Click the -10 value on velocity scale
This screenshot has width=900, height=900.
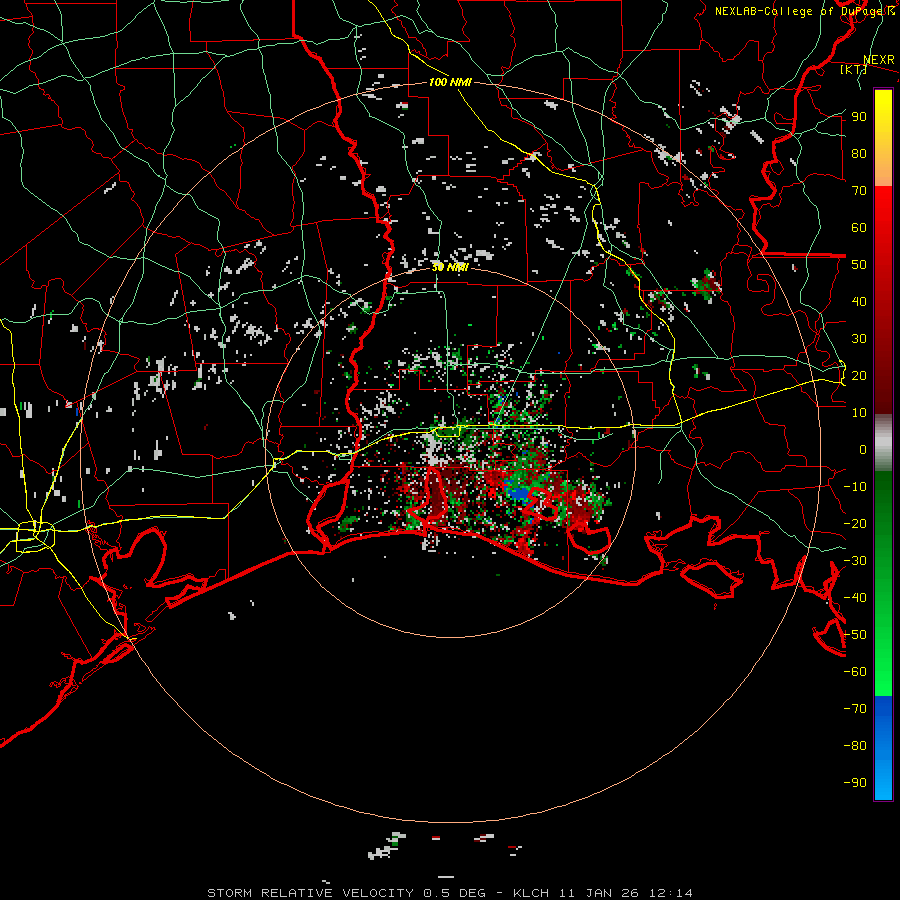coord(855,487)
